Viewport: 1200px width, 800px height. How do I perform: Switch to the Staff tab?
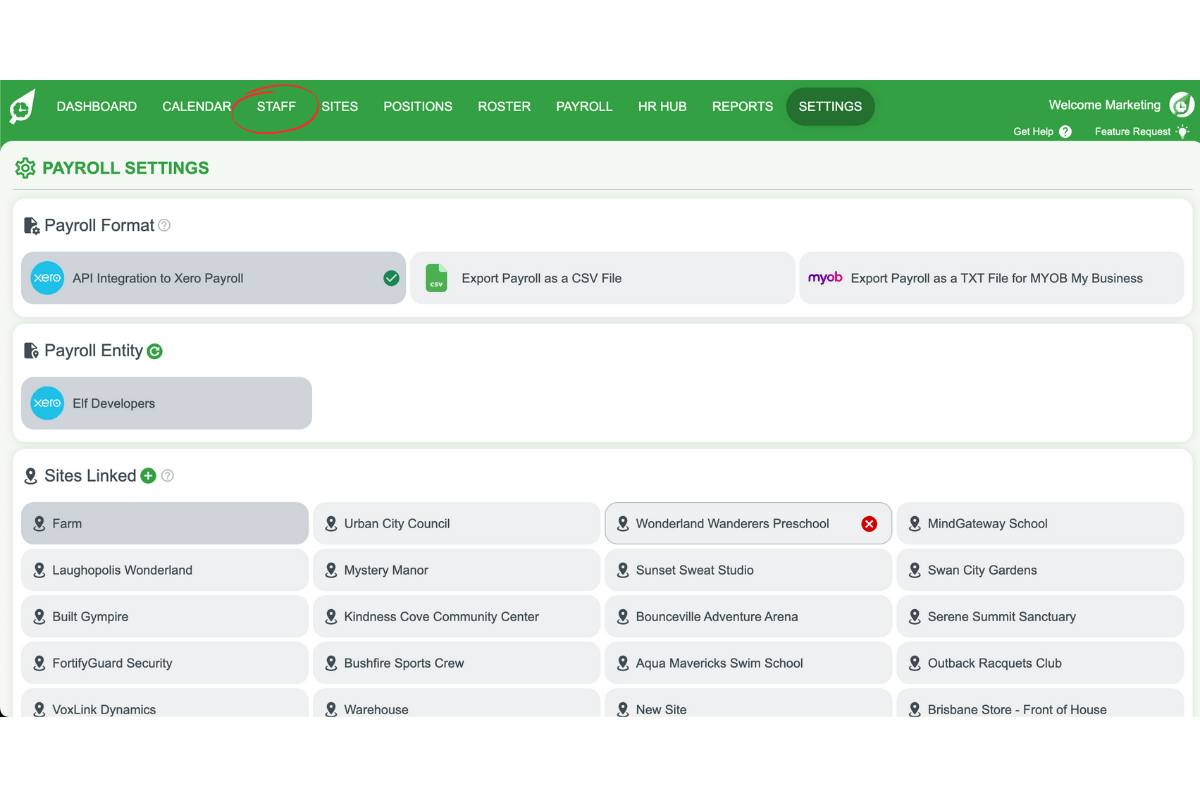276,106
